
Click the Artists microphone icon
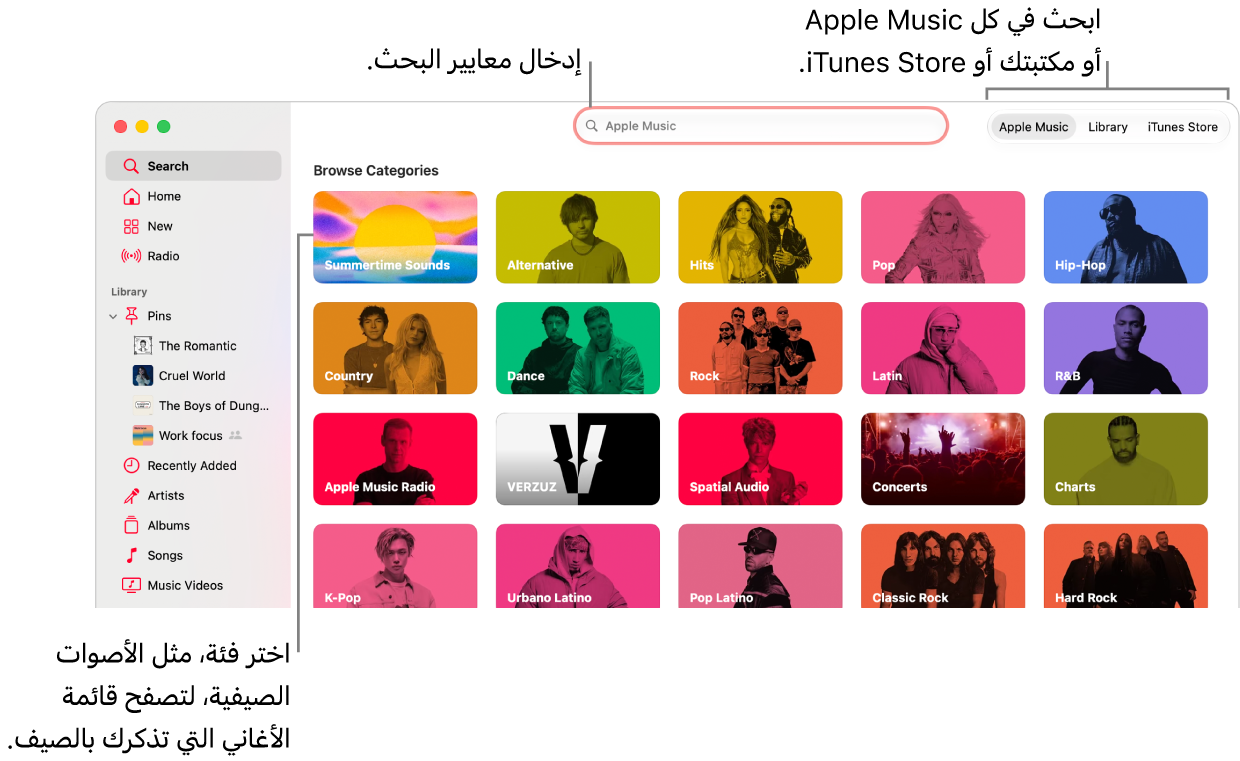[x=131, y=496]
